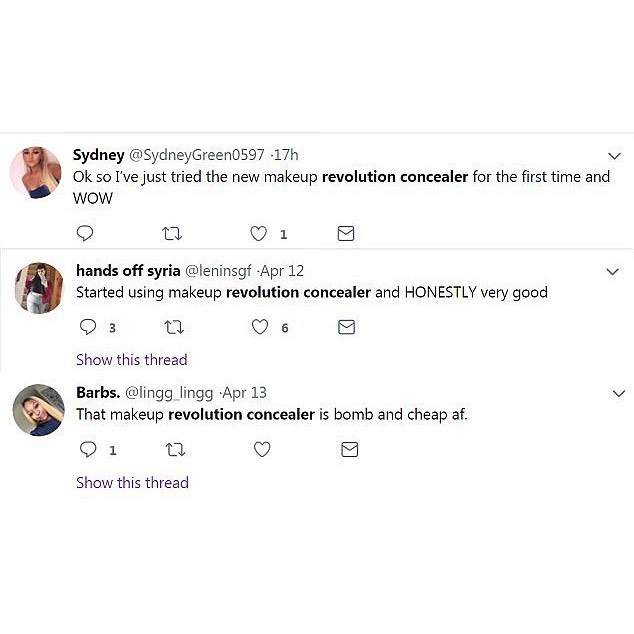Reply to hands off syria's tweet
Screen dimensions: 634x634
point(88,327)
